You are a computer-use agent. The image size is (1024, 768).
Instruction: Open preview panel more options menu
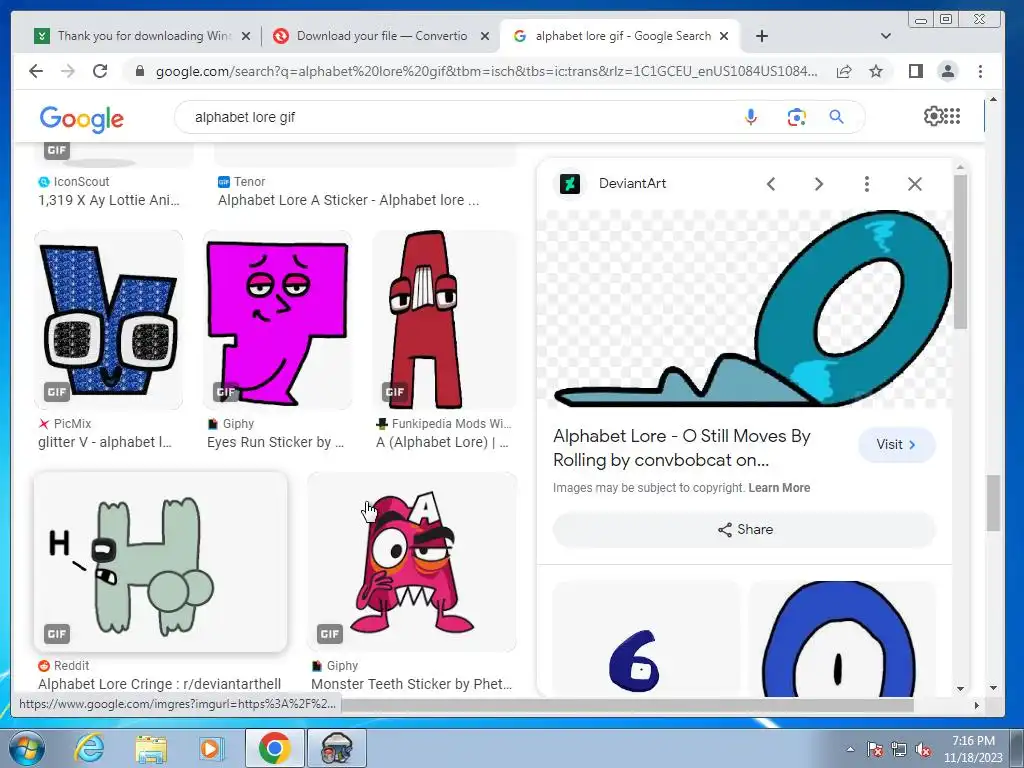point(867,184)
